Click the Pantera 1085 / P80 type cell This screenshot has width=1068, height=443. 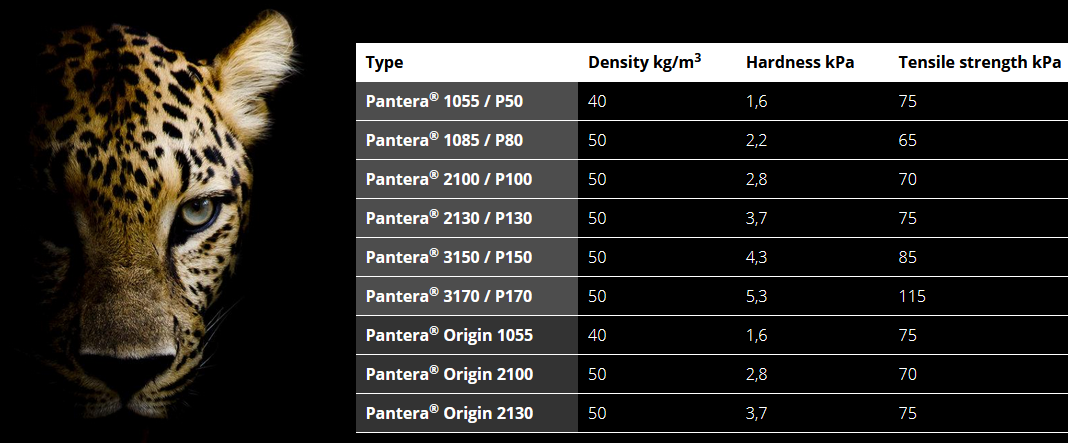[x=444, y=141]
